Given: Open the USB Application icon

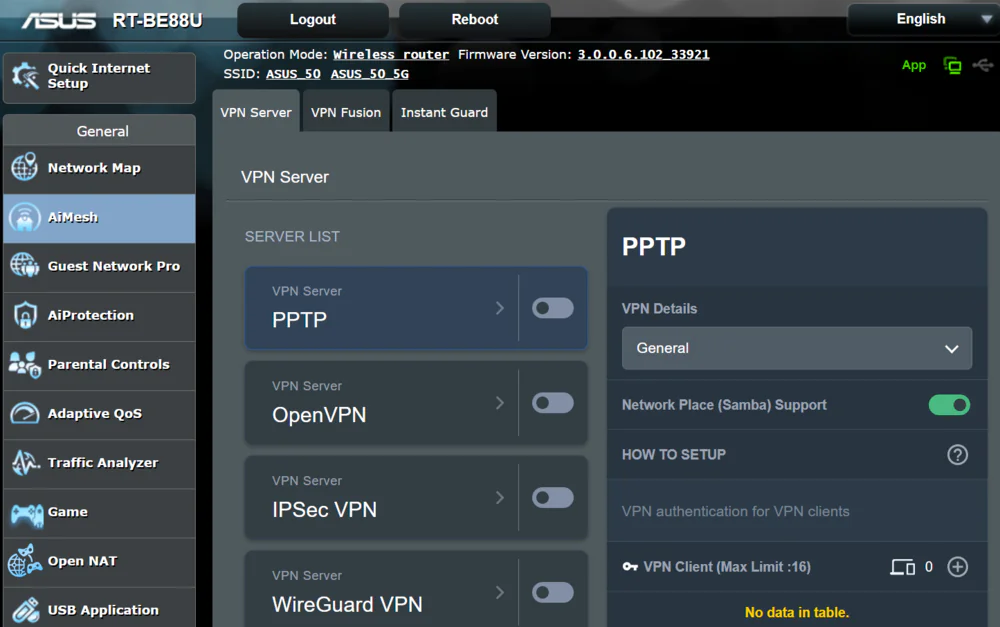Looking at the screenshot, I should (25, 610).
